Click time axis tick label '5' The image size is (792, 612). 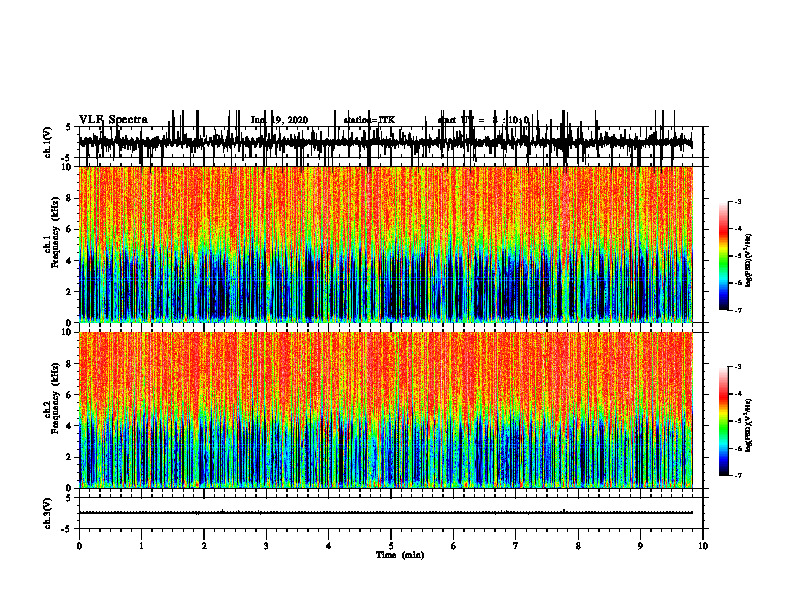point(391,546)
